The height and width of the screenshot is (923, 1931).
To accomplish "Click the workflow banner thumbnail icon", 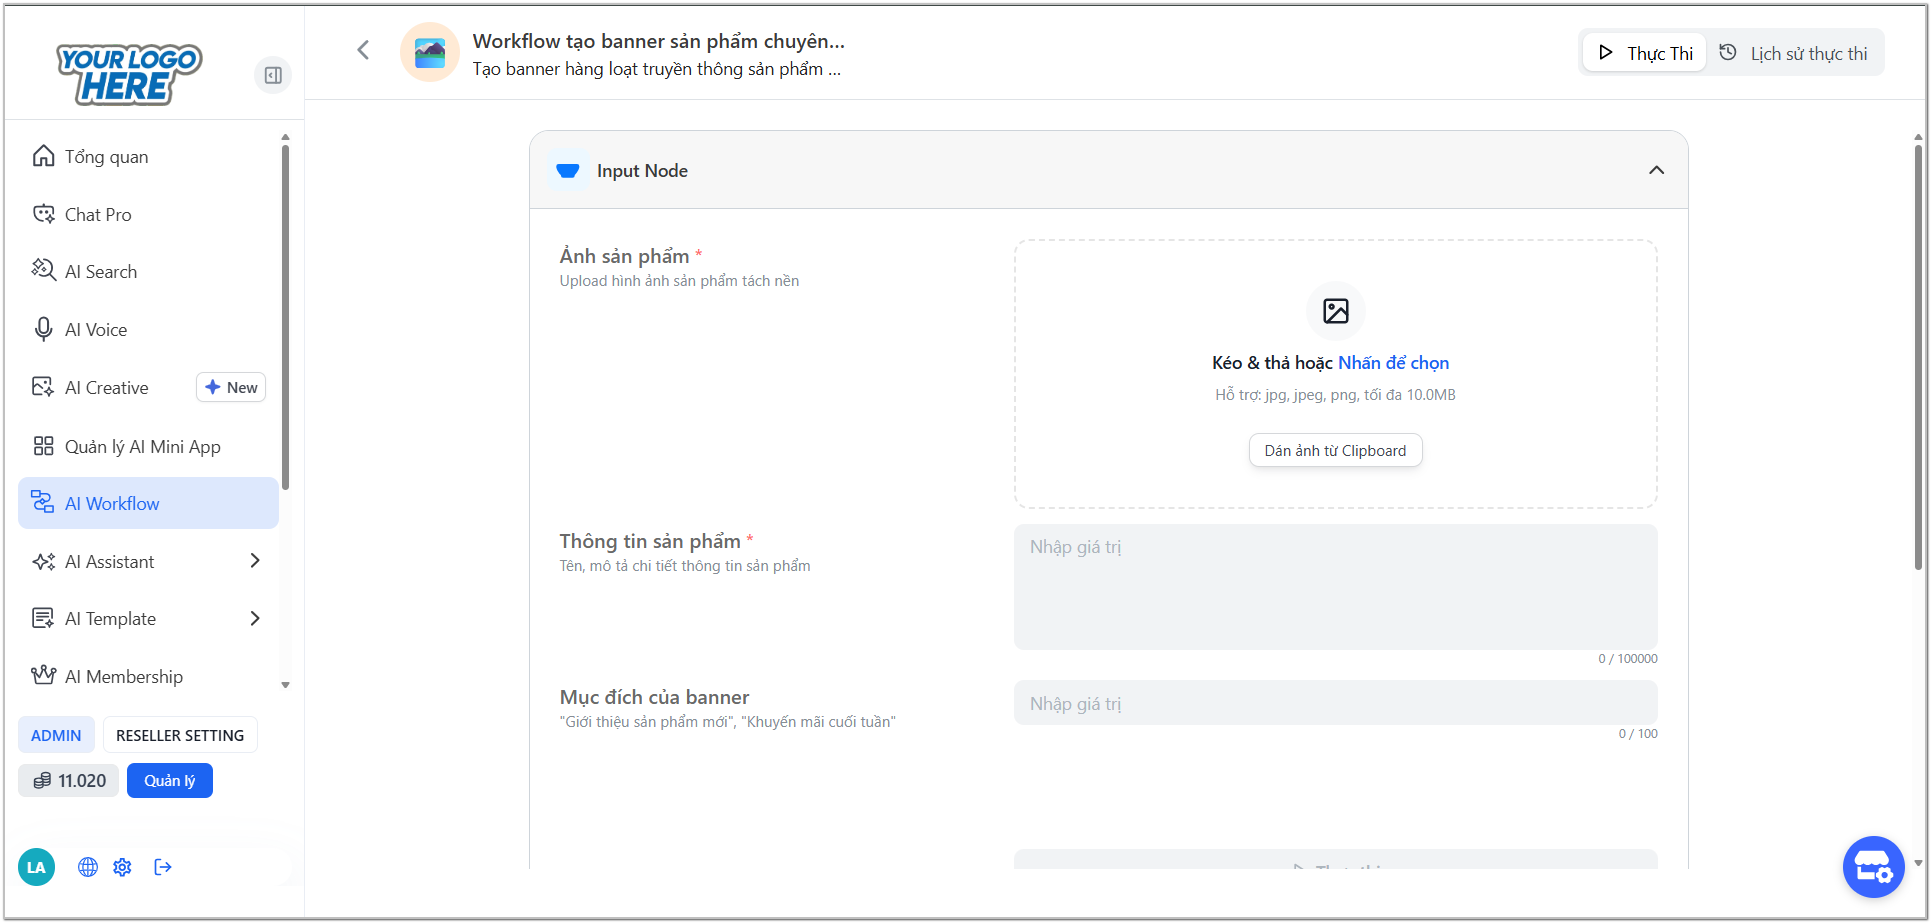I will [x=430, y=52].
